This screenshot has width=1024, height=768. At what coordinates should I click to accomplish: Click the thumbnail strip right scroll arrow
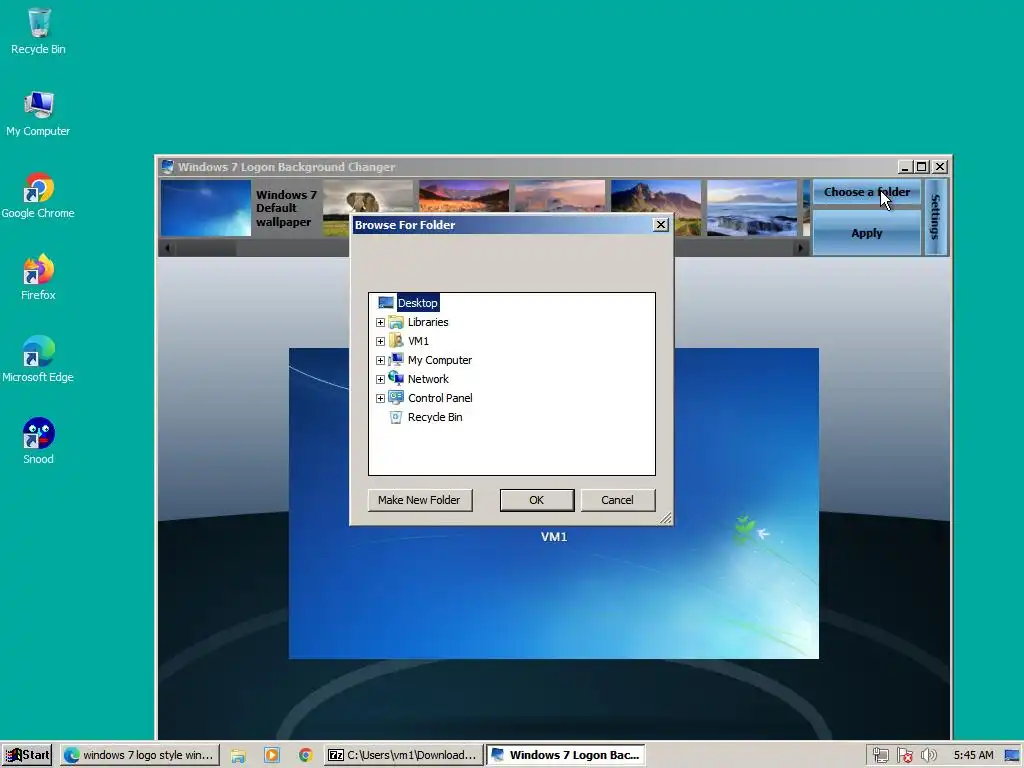(801, 248)
